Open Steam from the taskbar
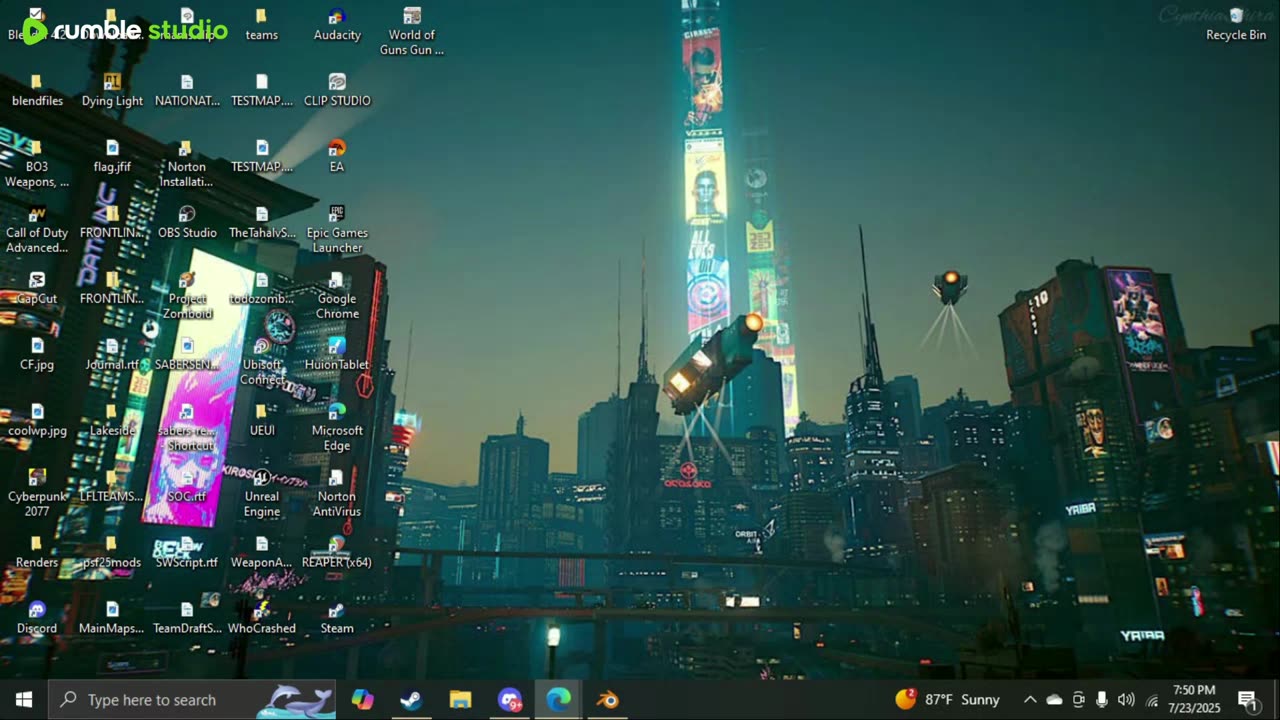The width and height of the screenshot is (1280, 720). coord(411,700)
